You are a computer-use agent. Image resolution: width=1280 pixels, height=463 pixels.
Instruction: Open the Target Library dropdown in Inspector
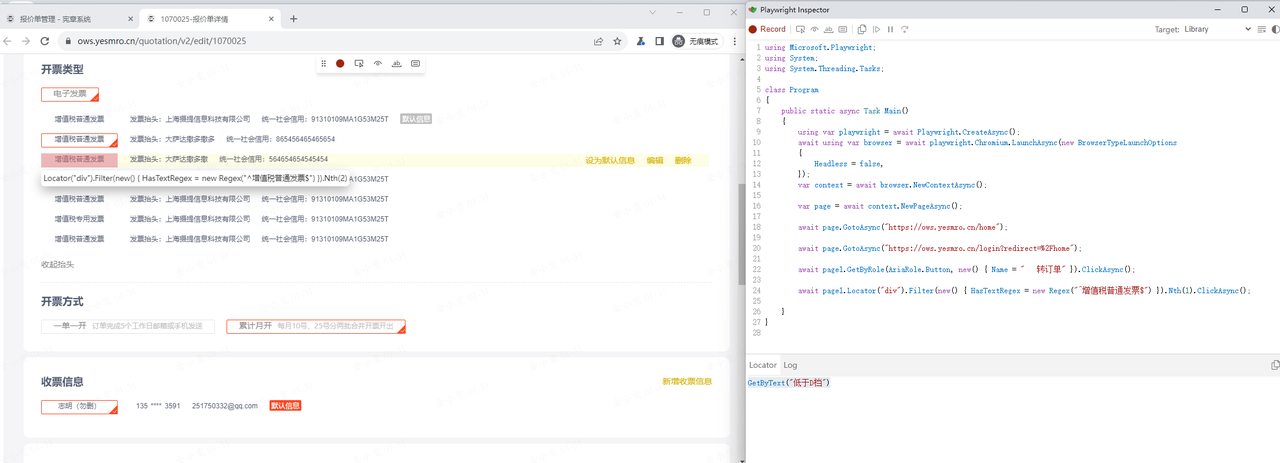click(1217, 29)
